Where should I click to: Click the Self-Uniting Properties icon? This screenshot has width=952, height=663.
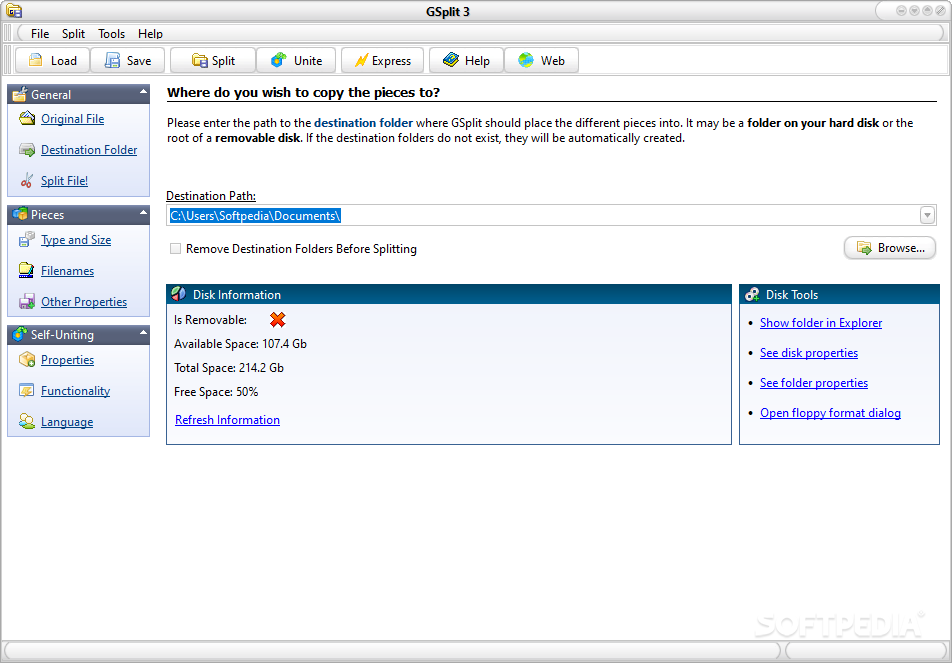tap(27, 359)
